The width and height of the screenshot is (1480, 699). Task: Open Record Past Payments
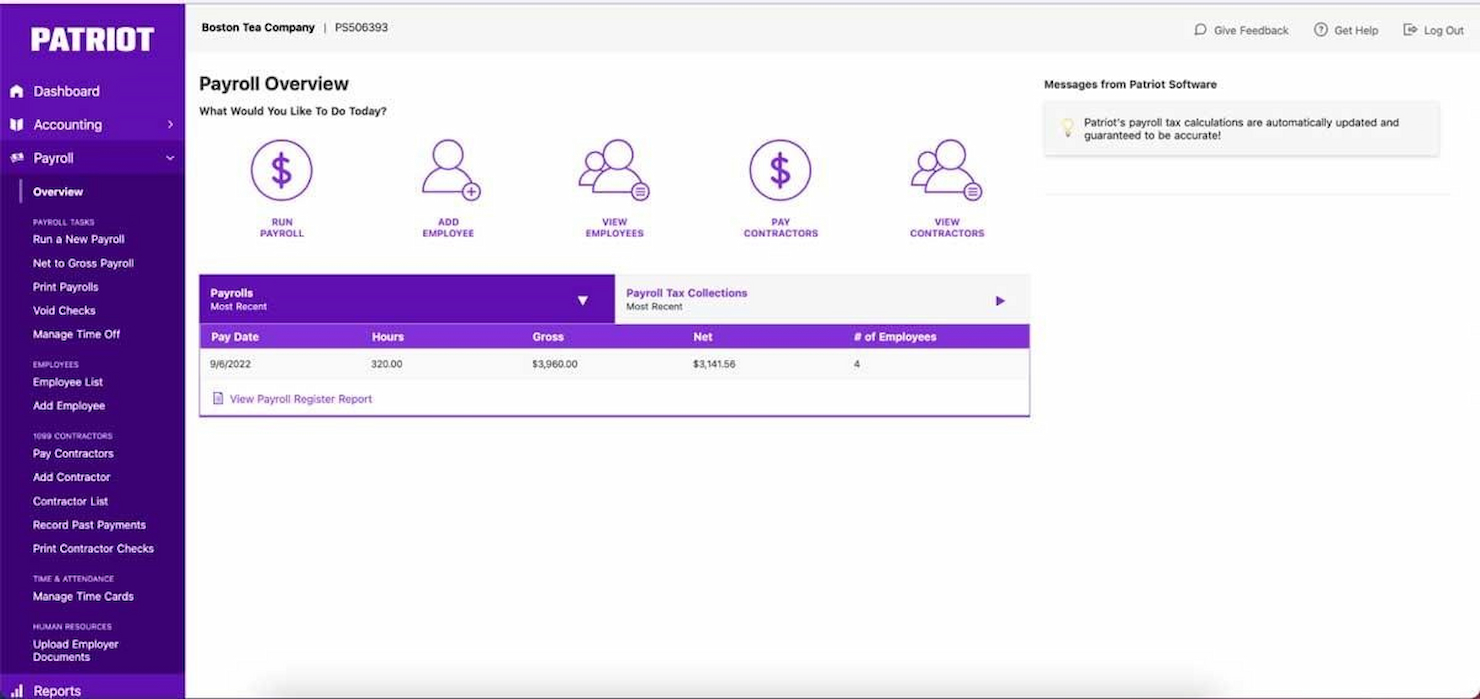(89, 525)
